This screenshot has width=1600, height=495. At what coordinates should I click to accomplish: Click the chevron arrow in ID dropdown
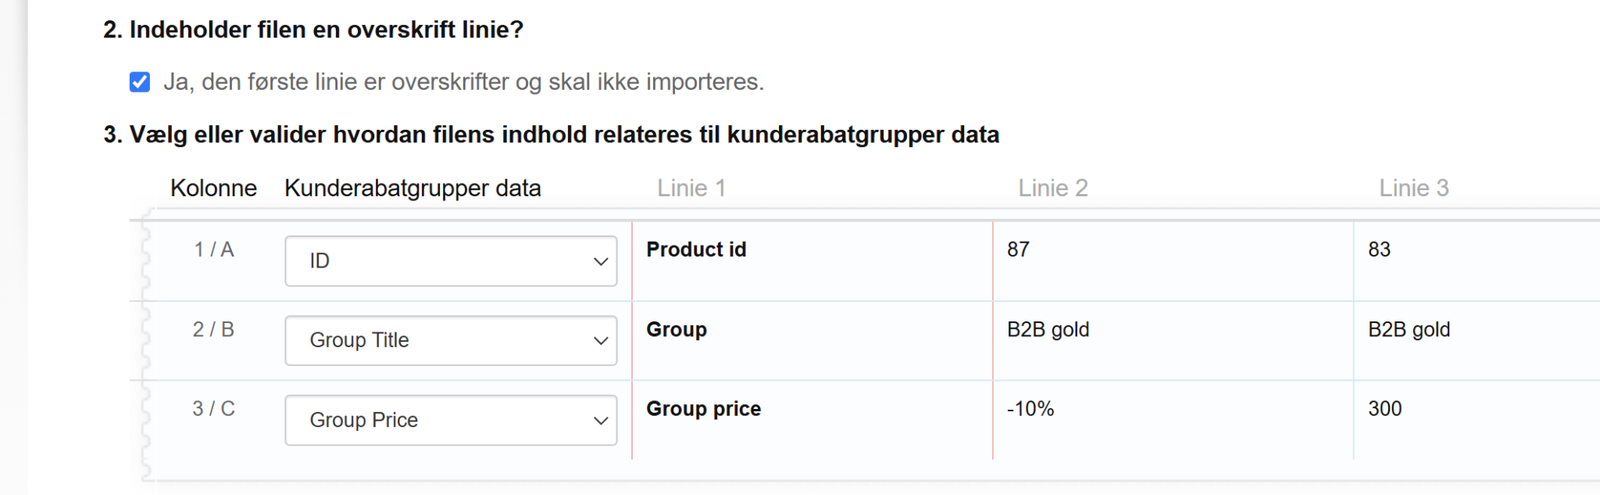coord(600,261)
